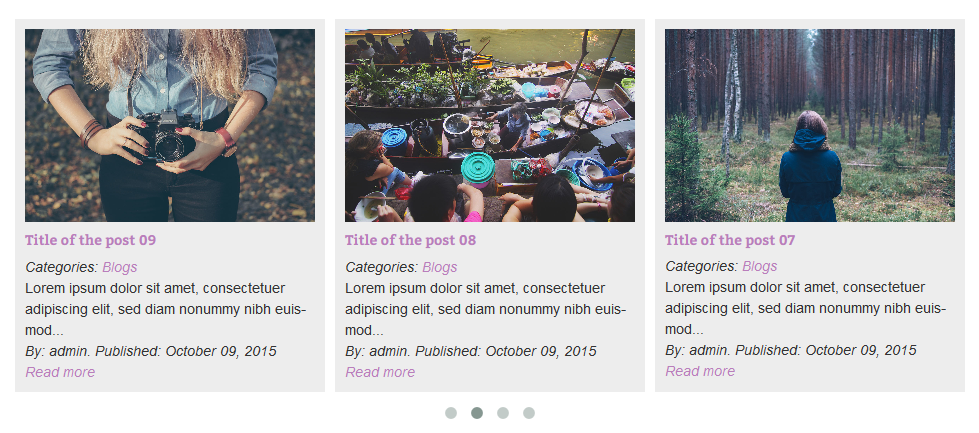
Task: Switch to third carousel page dot
Action: tap(503, 413)
